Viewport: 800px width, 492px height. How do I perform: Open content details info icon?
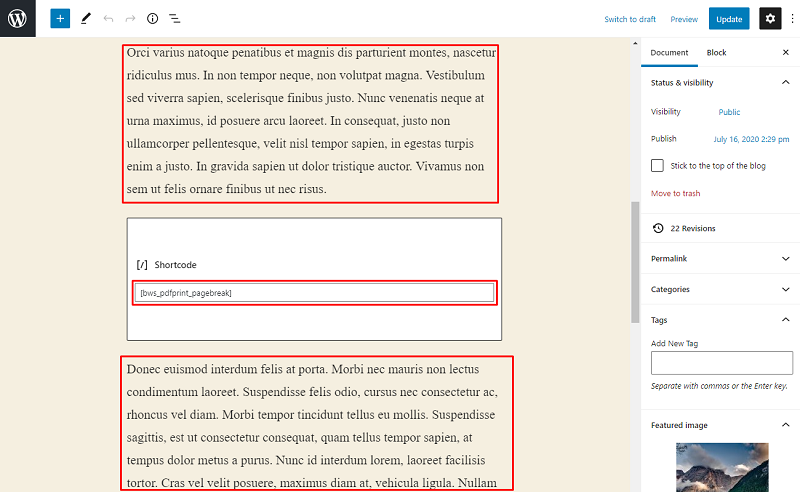click(x=152, y=19)
